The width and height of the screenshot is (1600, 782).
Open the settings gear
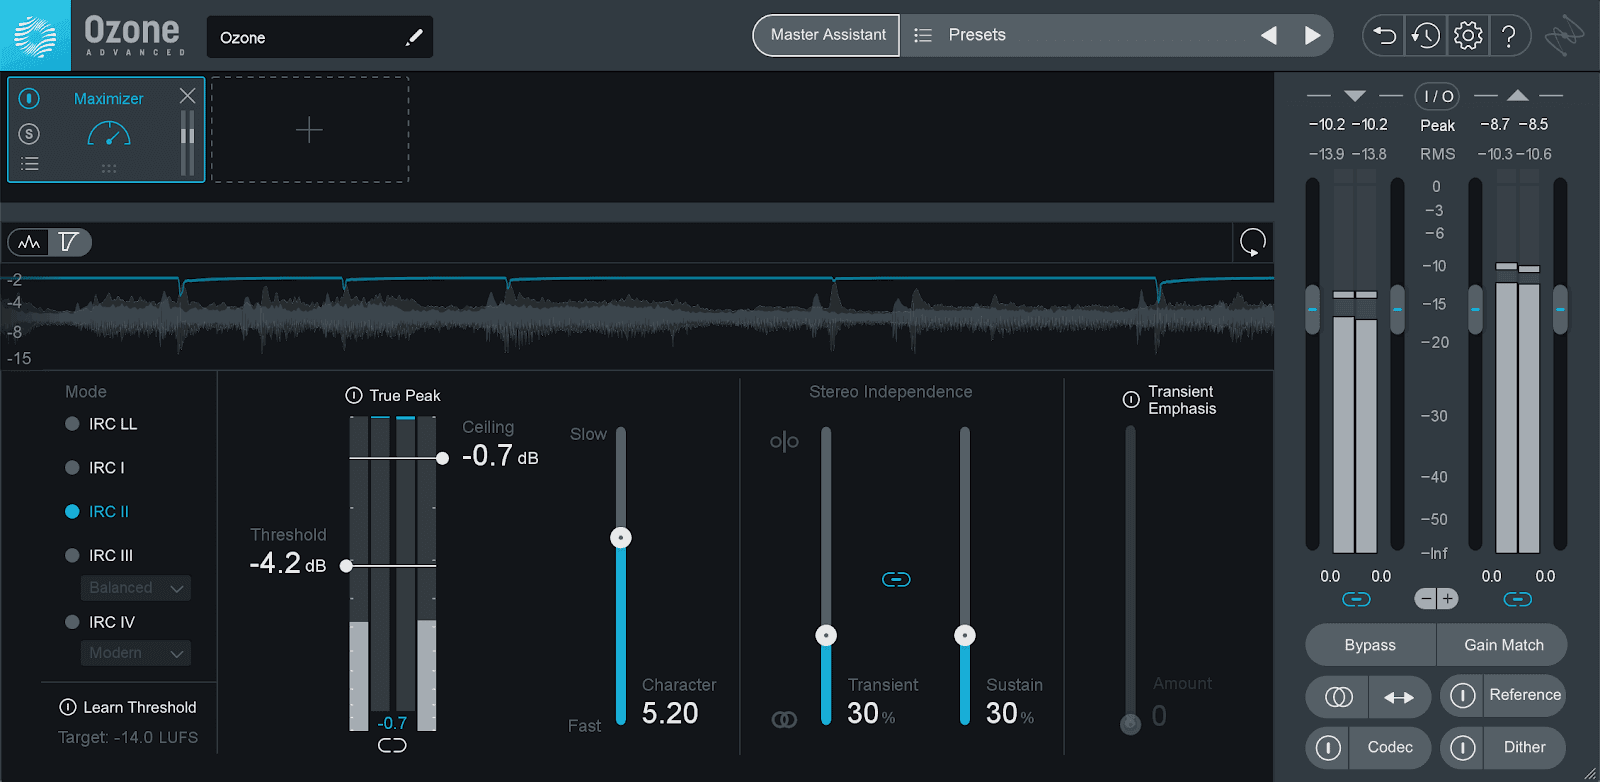point(1468,36)
